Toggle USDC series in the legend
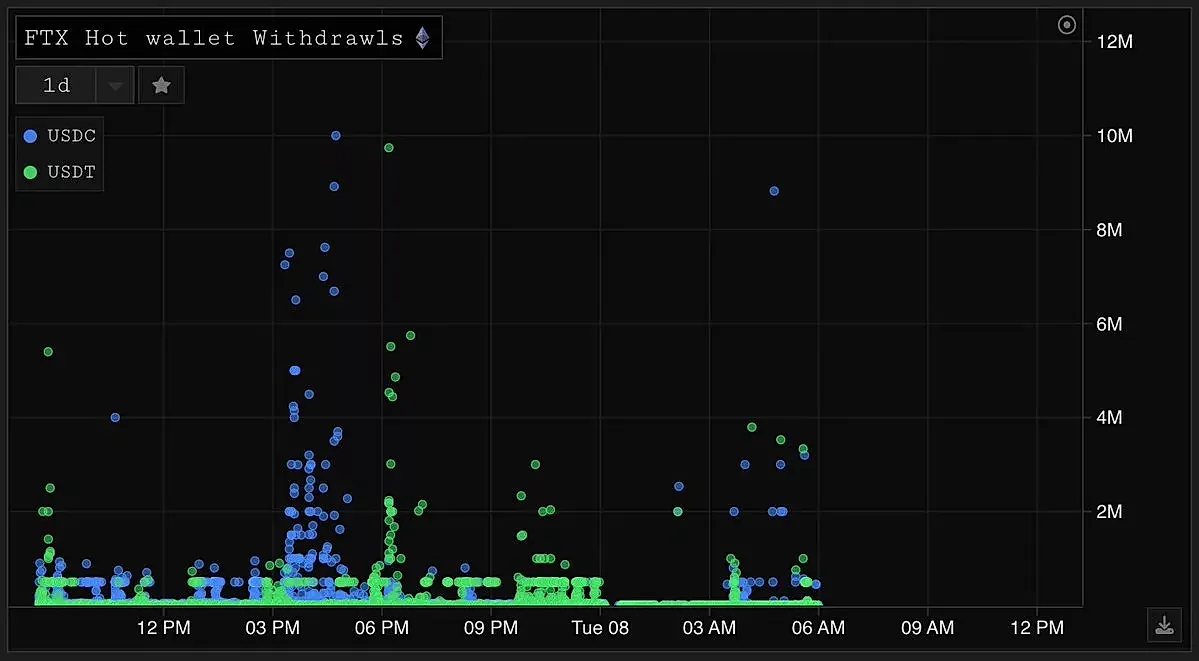This screenshot has height=661, width=1199. click(x=60, y=136)
